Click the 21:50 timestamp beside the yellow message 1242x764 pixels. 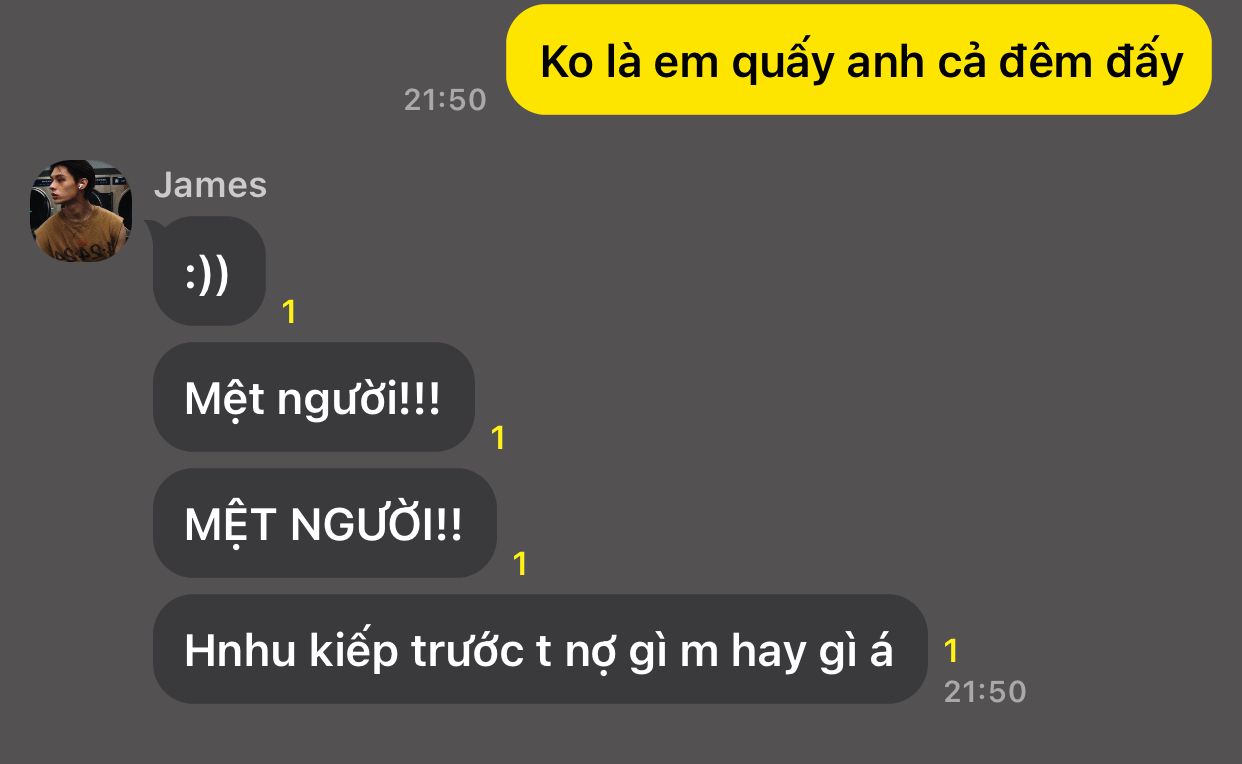pyautogui.click(x=445, y=100)
